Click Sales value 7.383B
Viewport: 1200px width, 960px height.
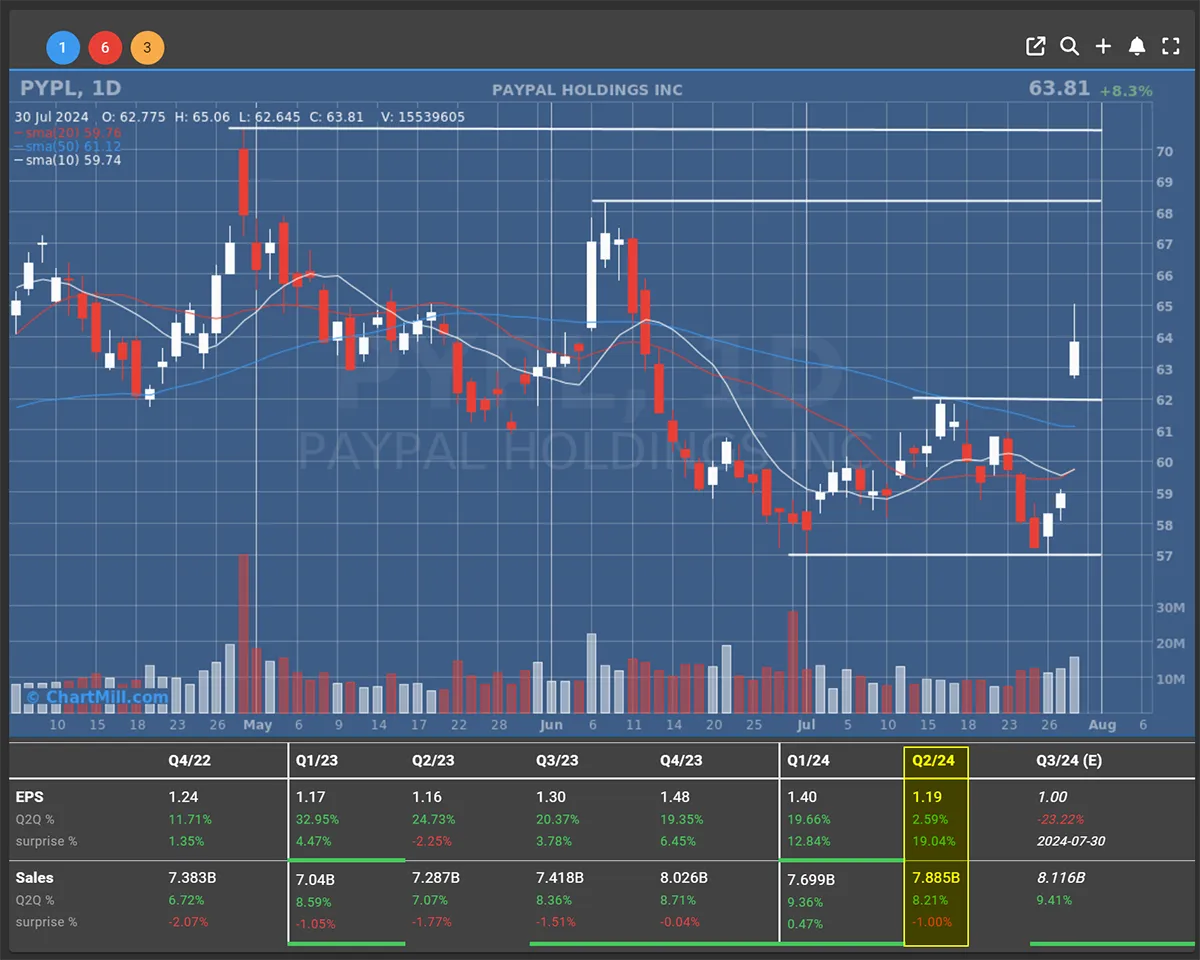point(194,877)
